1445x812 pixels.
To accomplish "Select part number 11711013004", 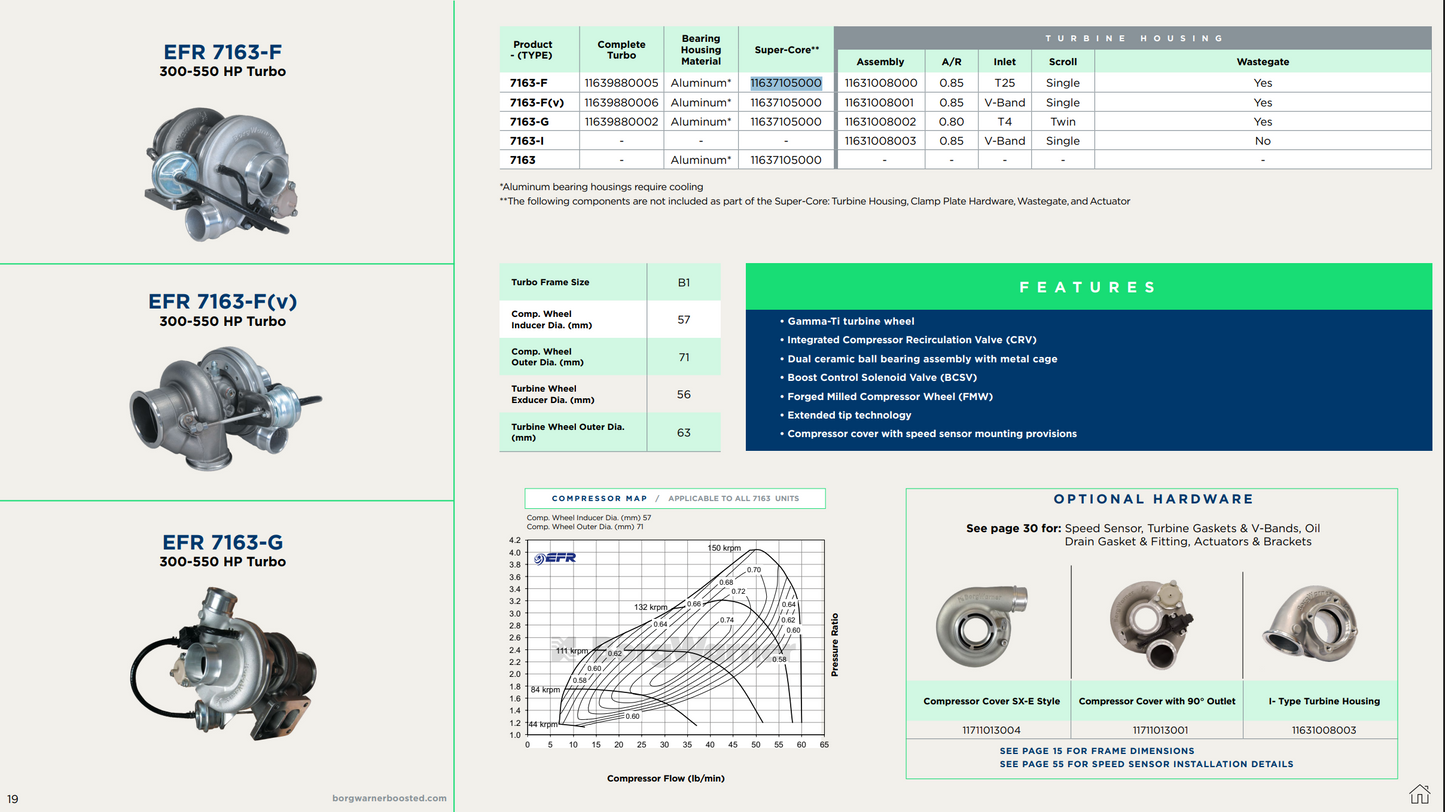I will tap(990, 730).
